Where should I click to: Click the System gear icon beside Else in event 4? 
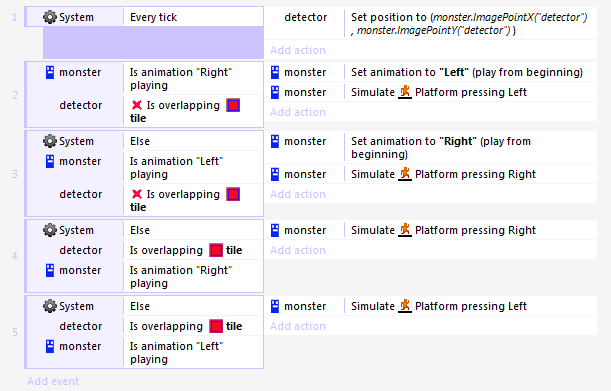tap(50, 230)
